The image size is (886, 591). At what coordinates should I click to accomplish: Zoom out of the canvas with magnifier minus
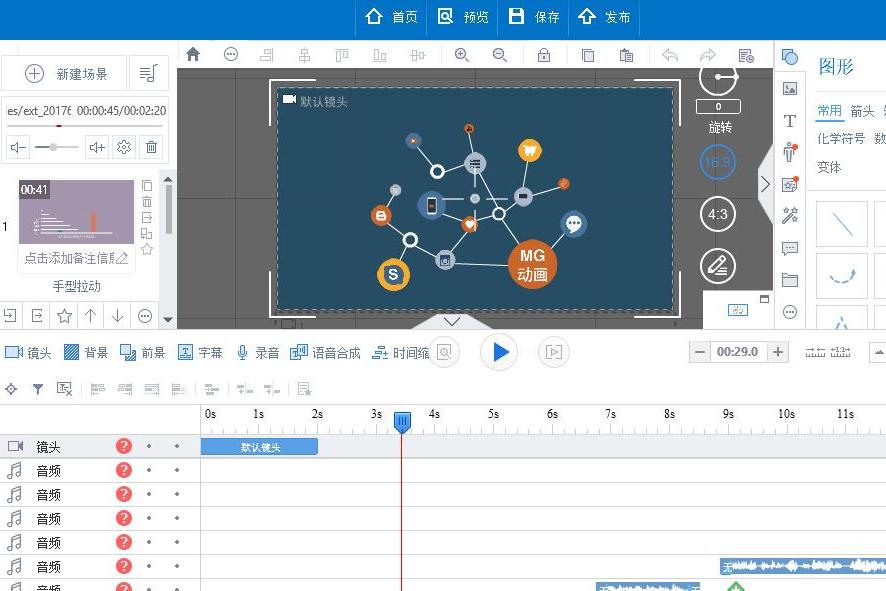[499, 55]
